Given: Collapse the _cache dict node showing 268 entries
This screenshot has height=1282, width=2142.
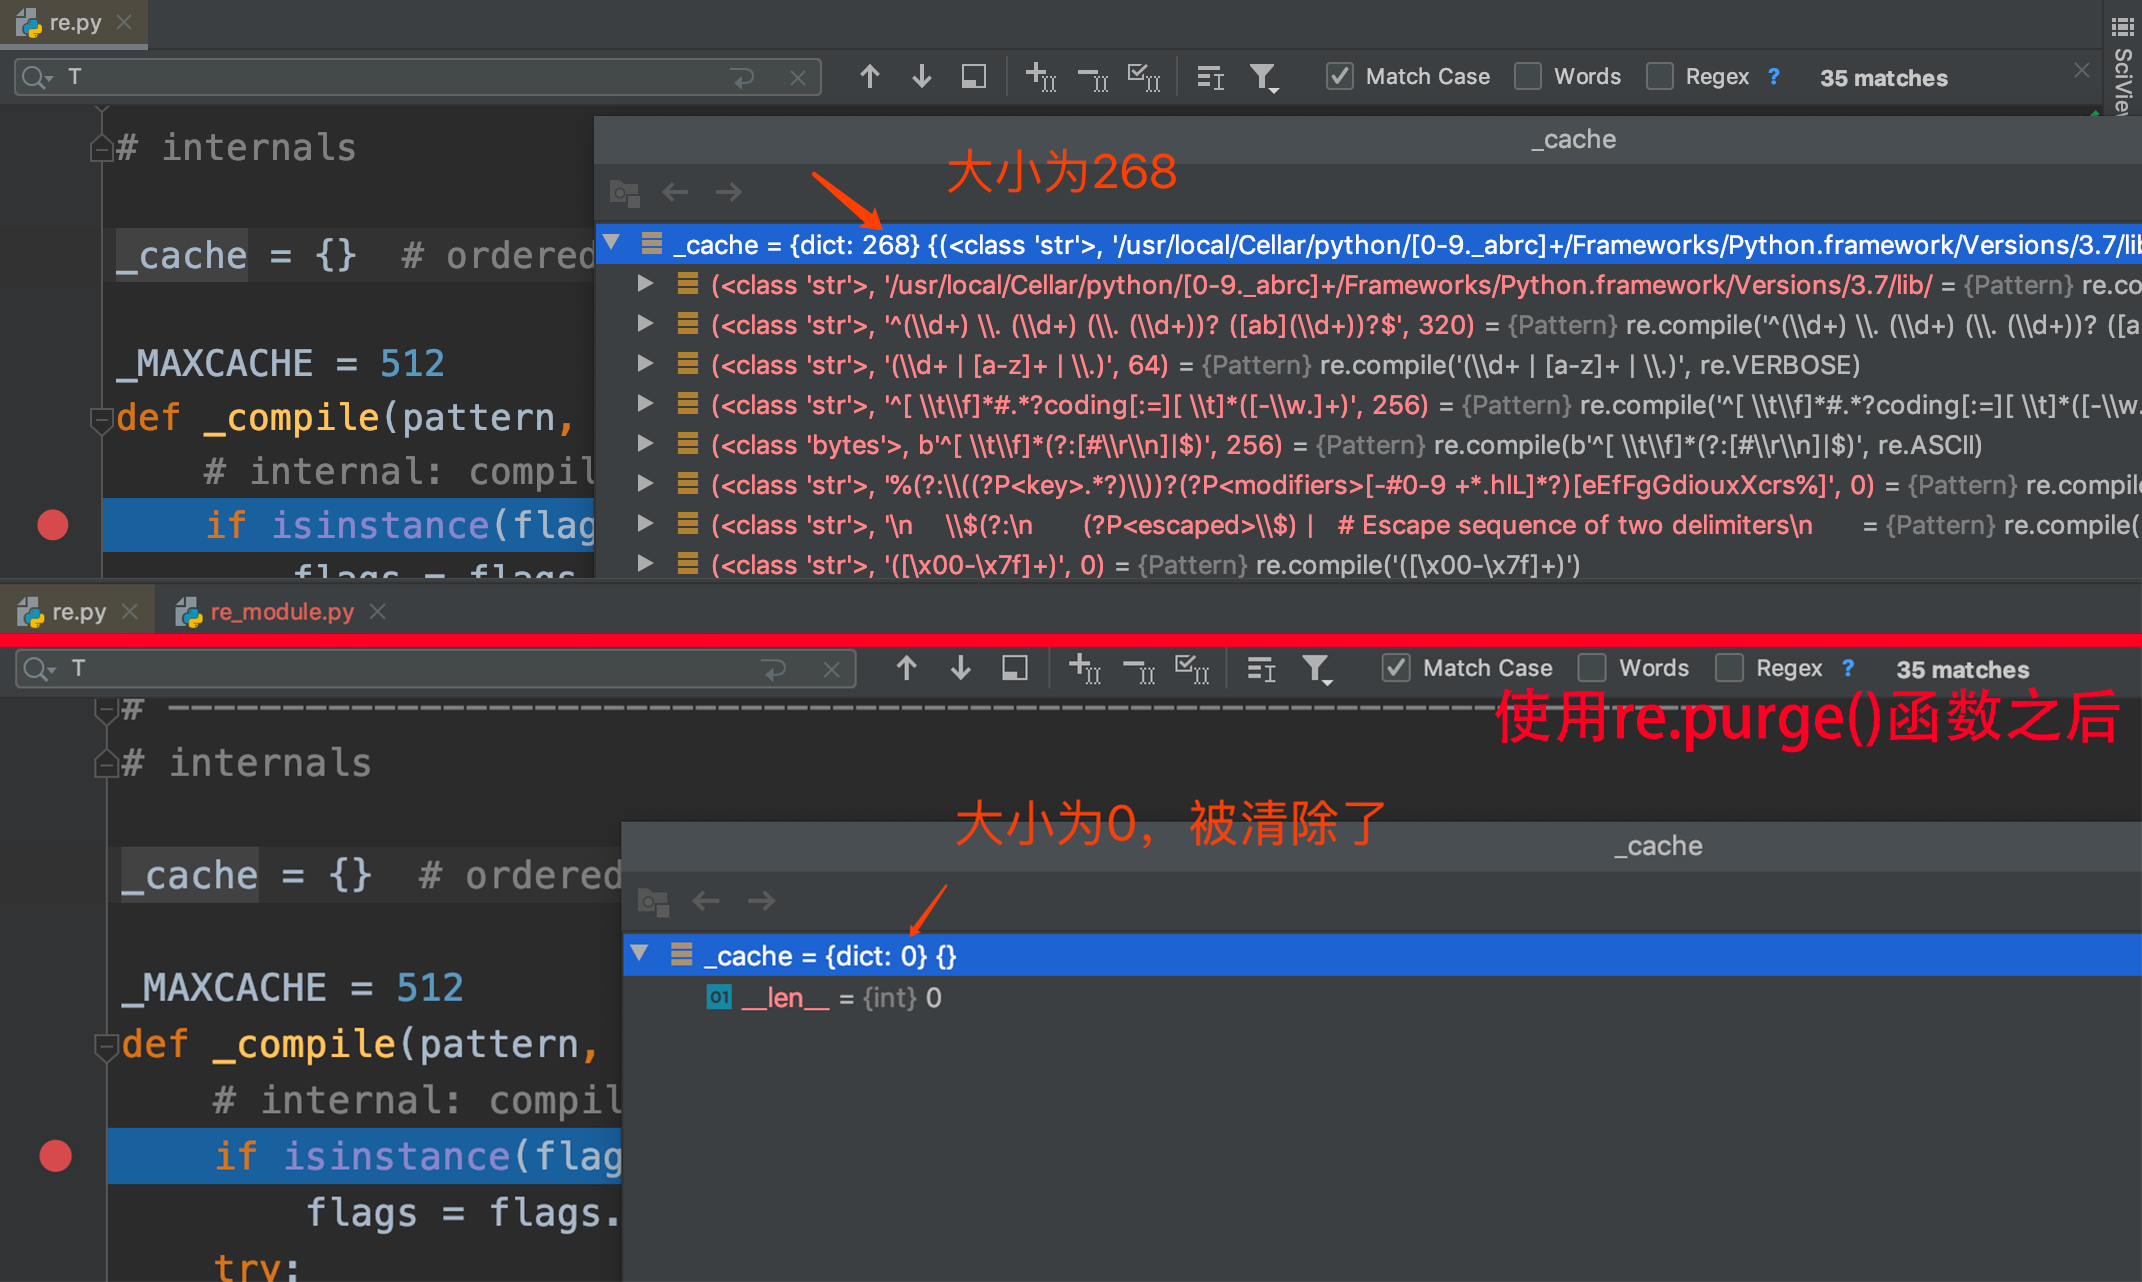Looking at the screenshot, I should coord(611,243).
